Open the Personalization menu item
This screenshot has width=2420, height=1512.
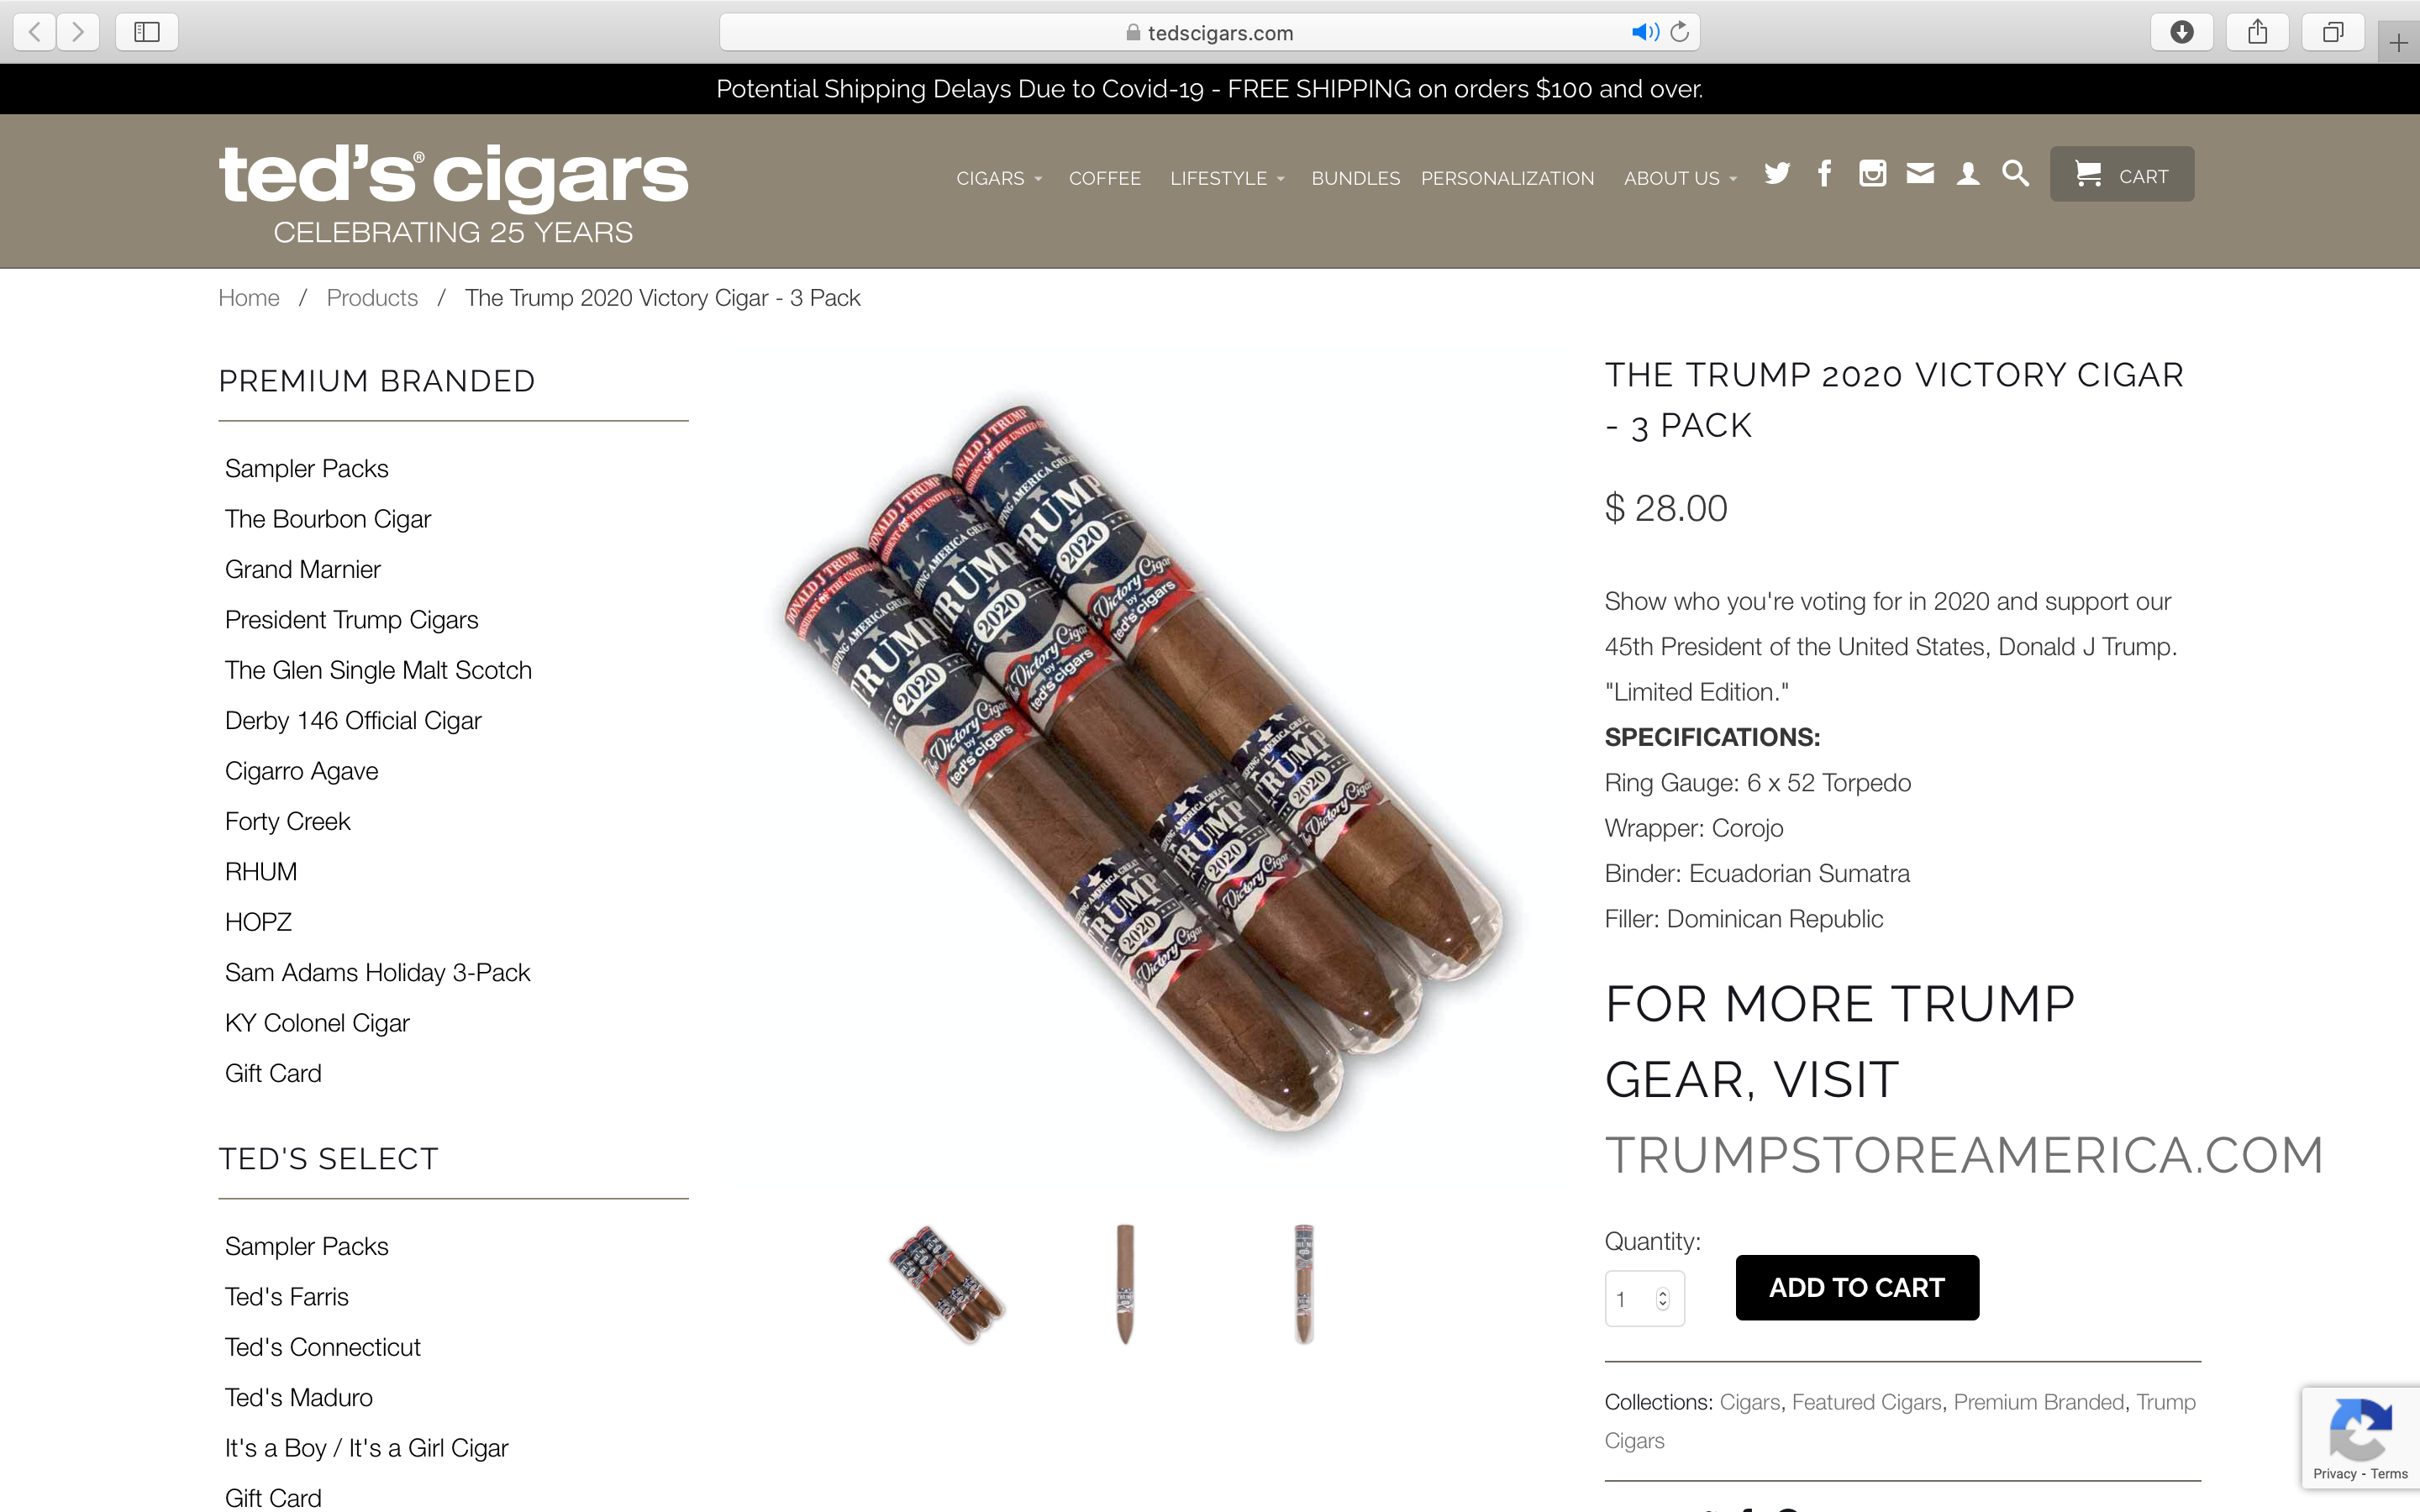pos(1507,178)
